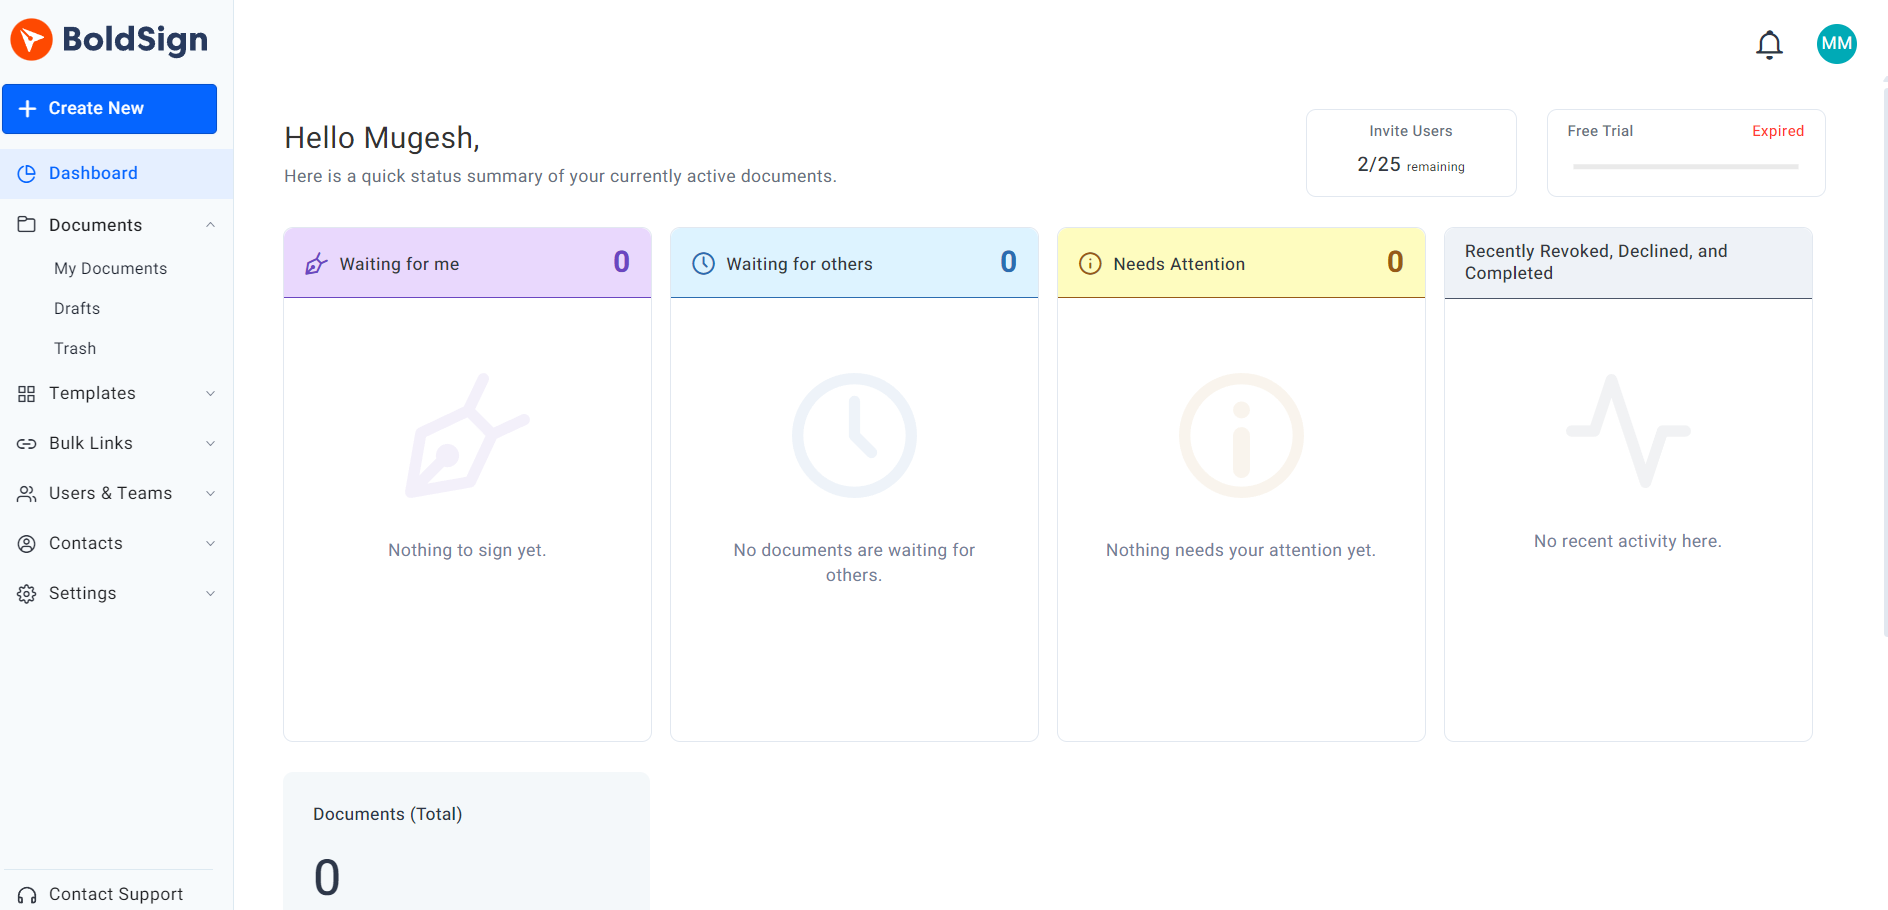
Task: Expand the Contacts sidebar section
Action: 210,543
